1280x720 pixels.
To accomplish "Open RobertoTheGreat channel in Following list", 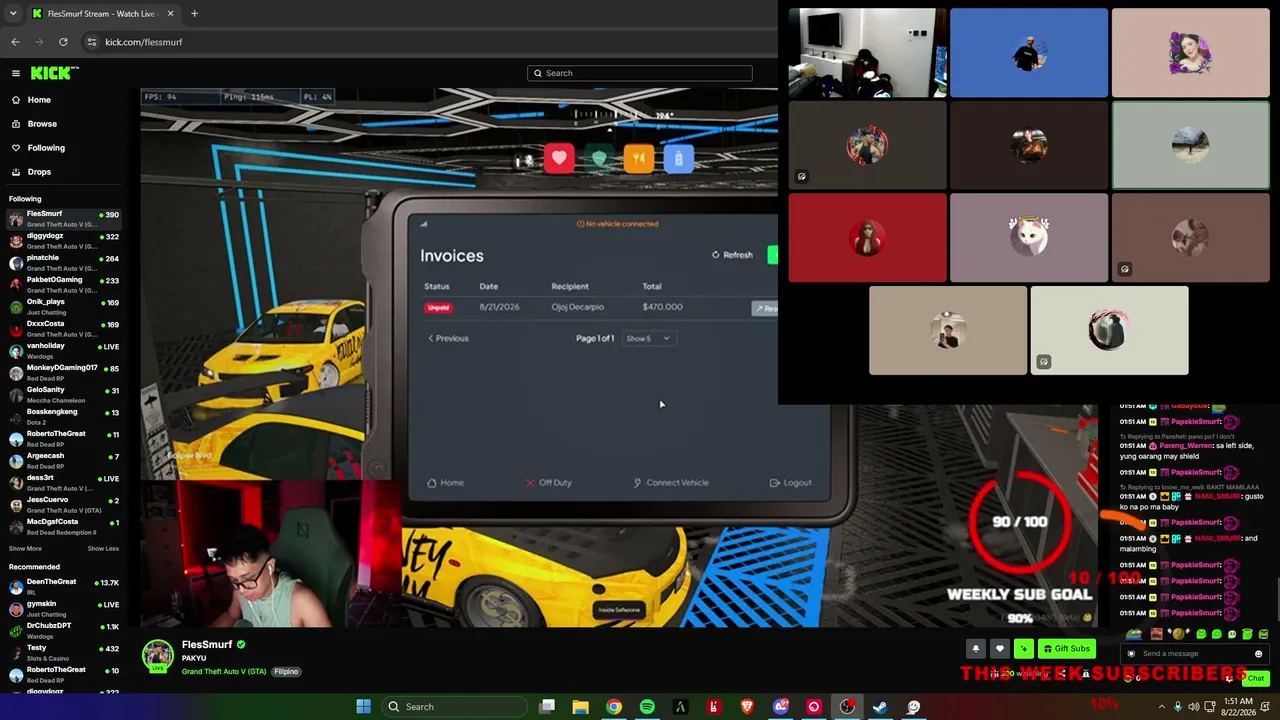I will tap(62, 438).
